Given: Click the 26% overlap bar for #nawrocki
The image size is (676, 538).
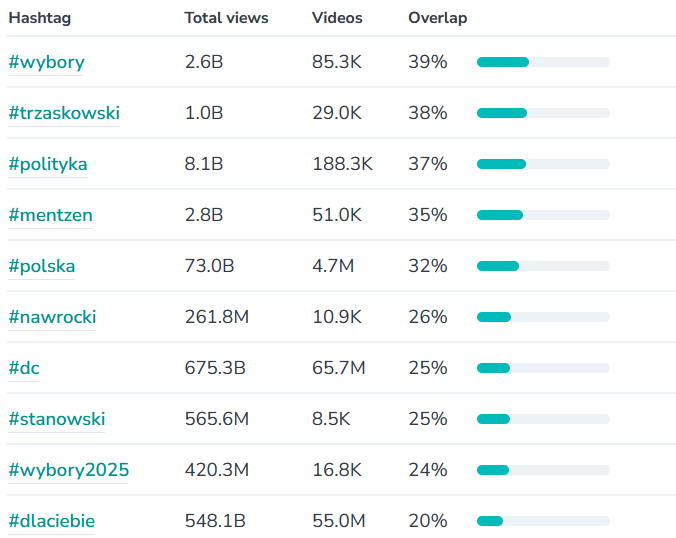Looking at the screenshot, I should [543, 317].
